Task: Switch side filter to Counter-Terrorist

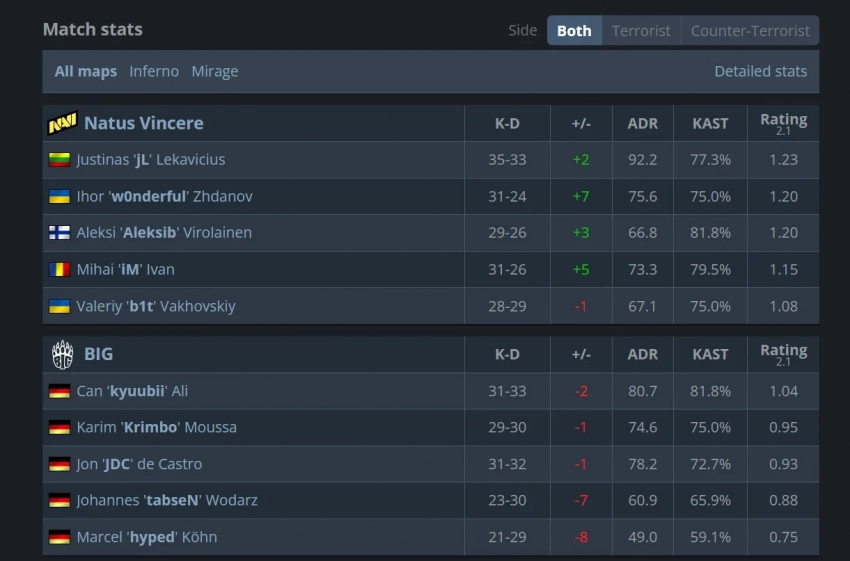Action: click(x=750, y=31)
